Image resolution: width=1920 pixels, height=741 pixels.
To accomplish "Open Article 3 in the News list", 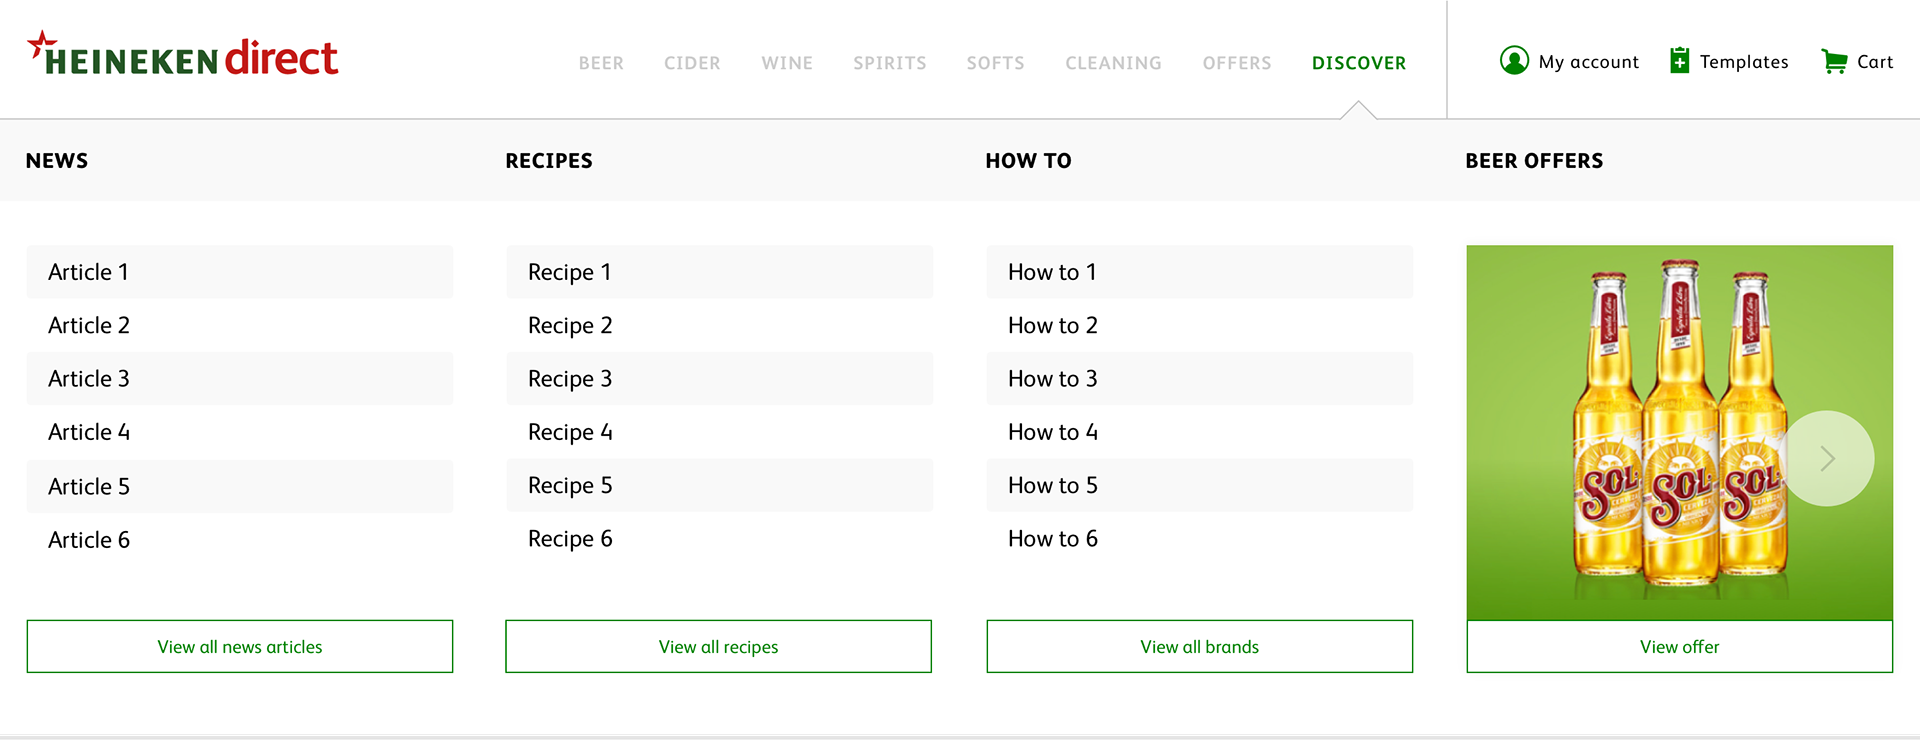I will pos(89,379).
